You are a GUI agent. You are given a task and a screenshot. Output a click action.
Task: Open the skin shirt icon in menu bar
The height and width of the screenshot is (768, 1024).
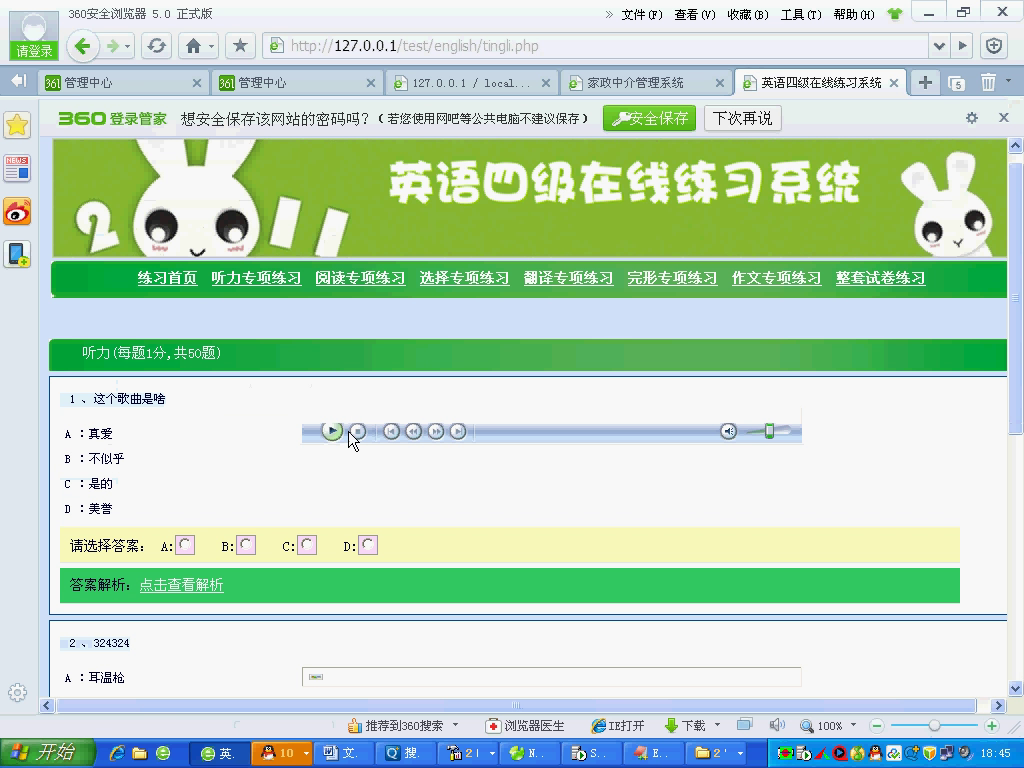[x=895, y=14]
